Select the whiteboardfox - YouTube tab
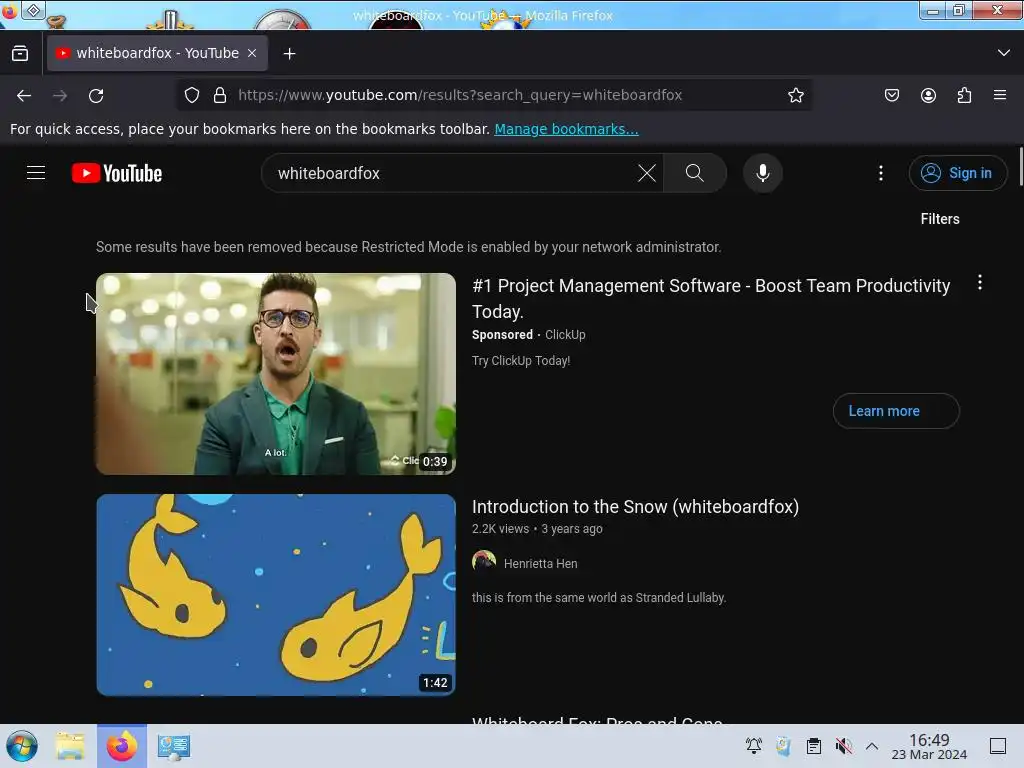Screen dimensions: 1024x768 point(157,53)
